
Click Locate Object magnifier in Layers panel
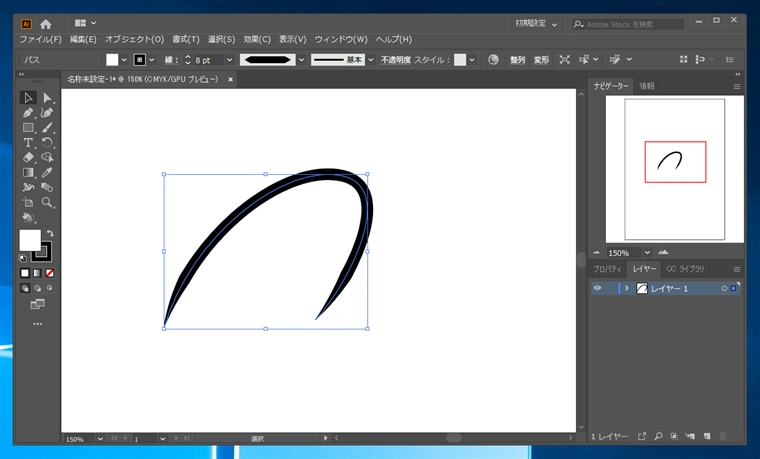click(x=658, y=437)
